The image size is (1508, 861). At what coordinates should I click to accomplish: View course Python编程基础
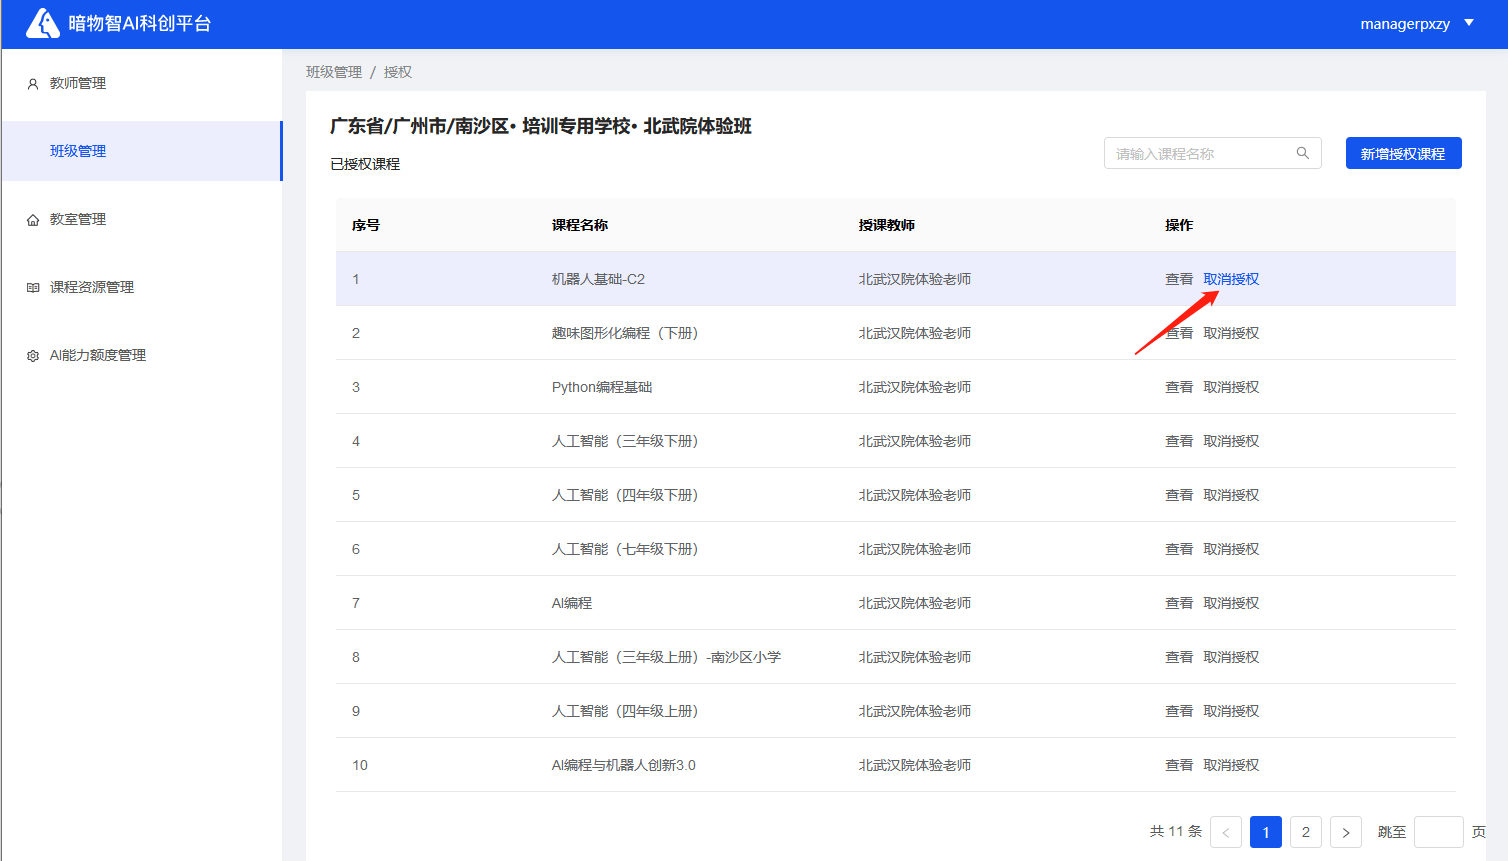pos(1179,387)
